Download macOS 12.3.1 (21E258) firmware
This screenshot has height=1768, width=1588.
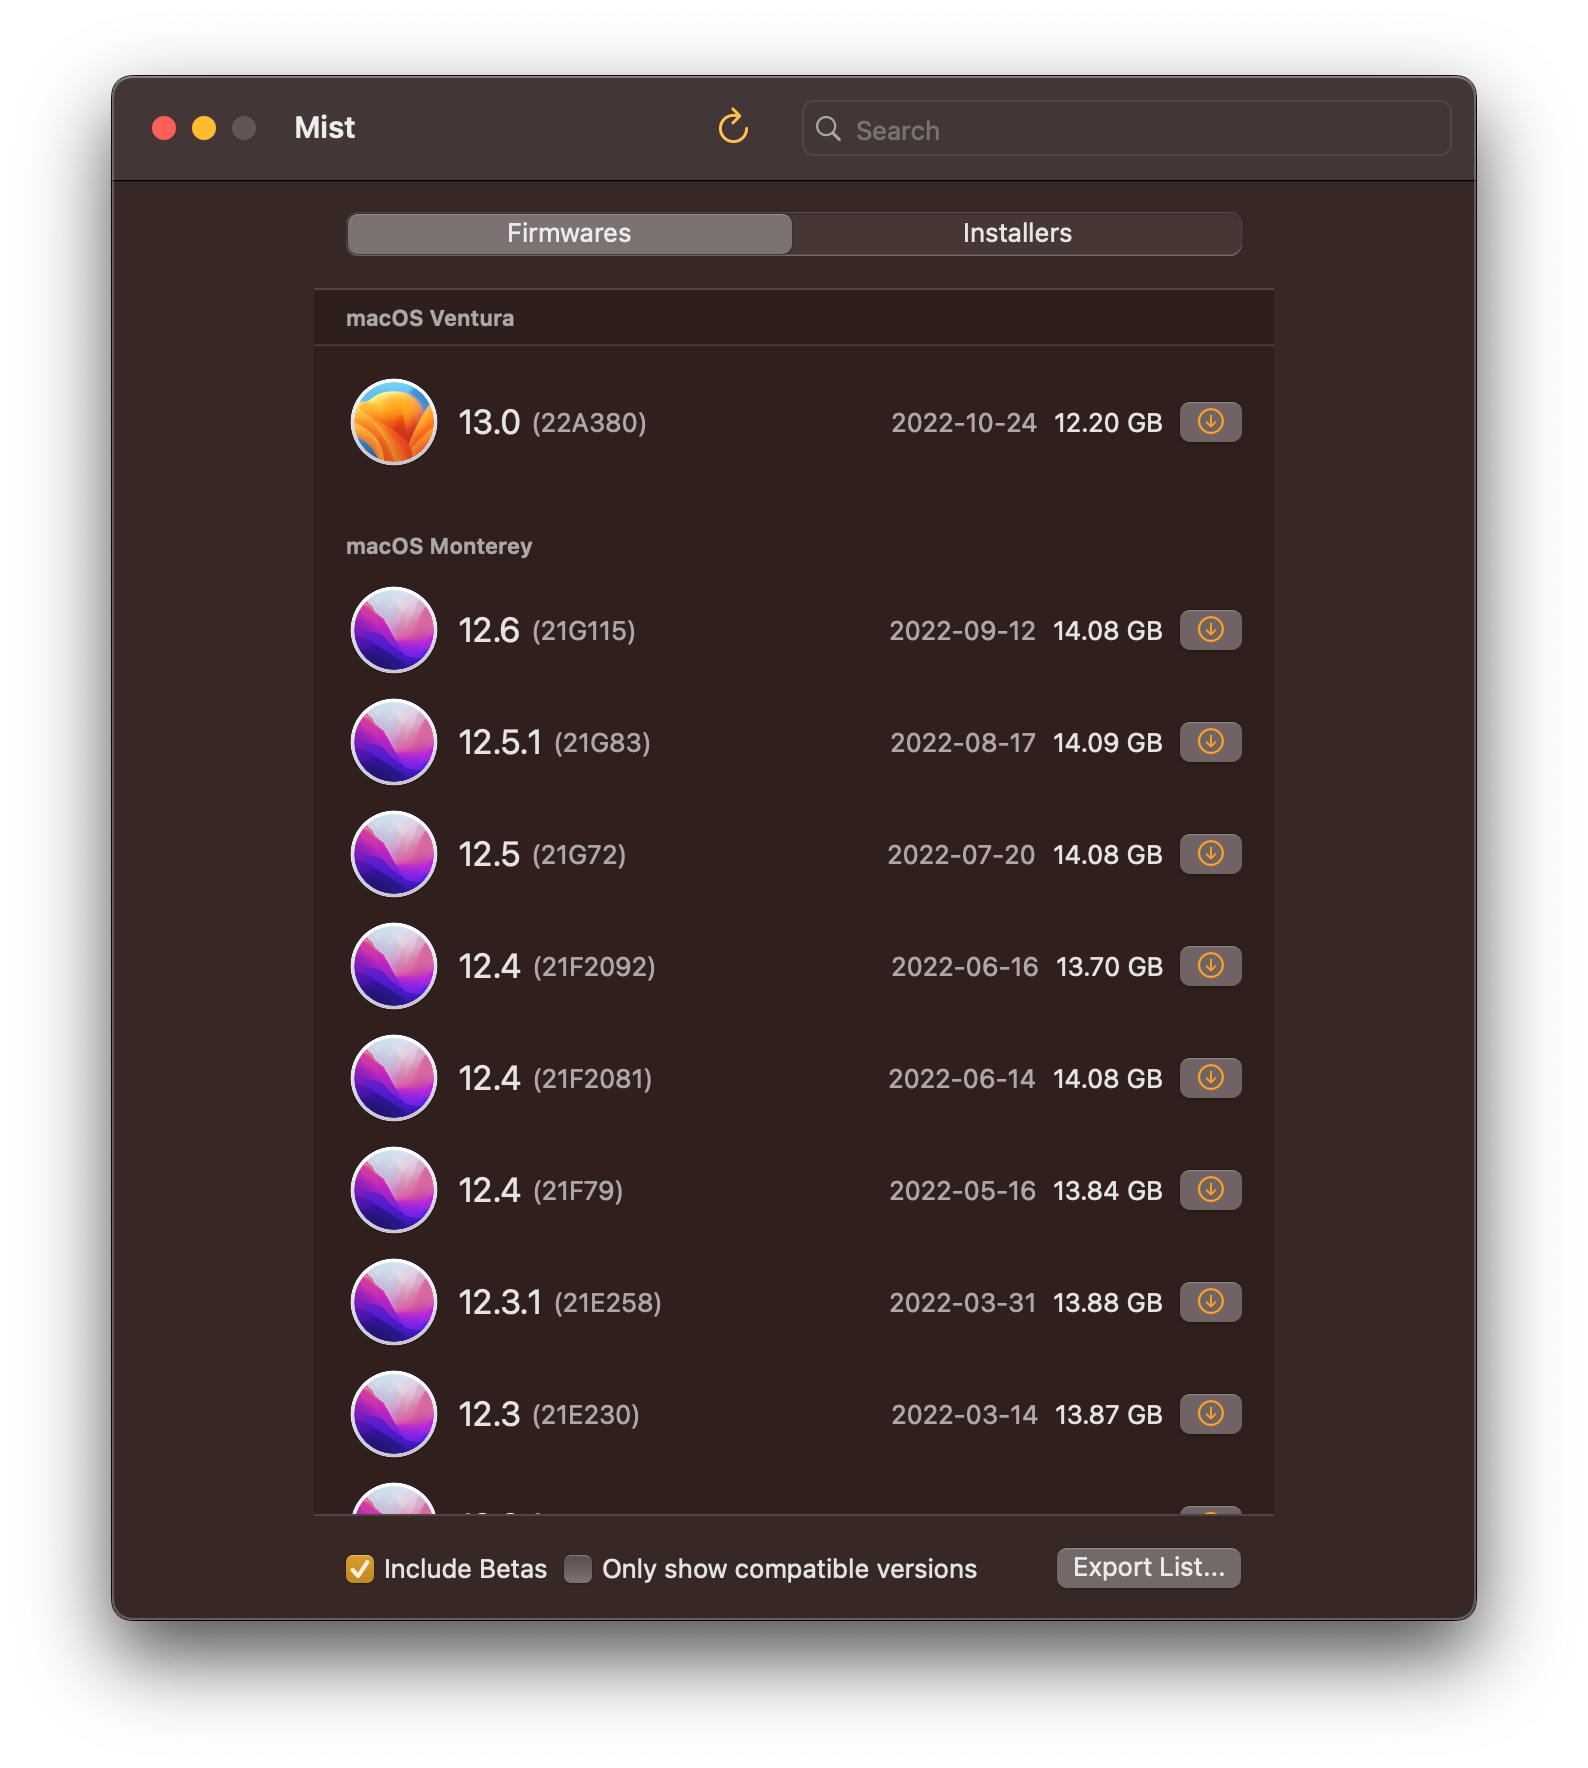(1210, 1302)
